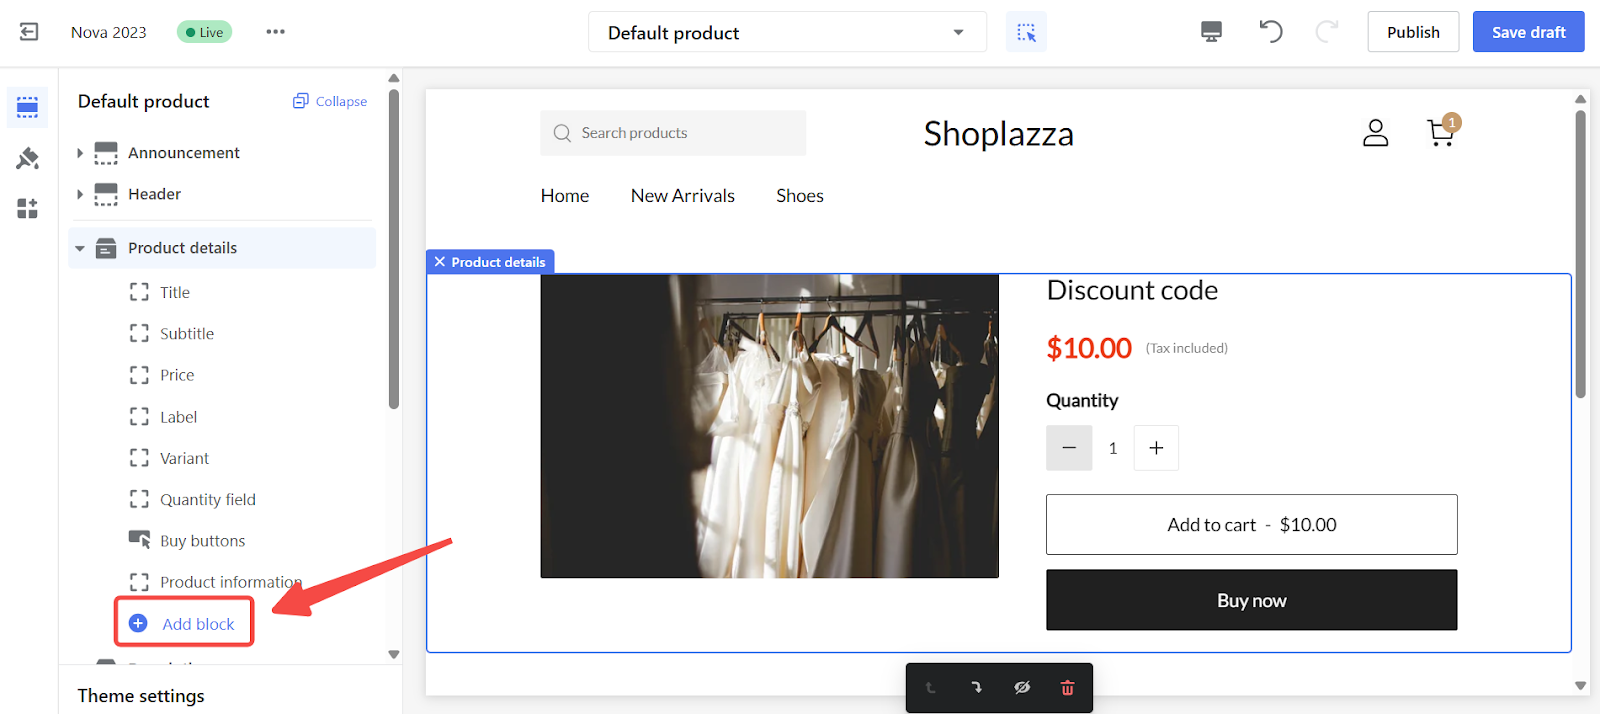Open the apps and widgets panel icon
Viewport: 1600px width, 714px height.
point(28,208)
